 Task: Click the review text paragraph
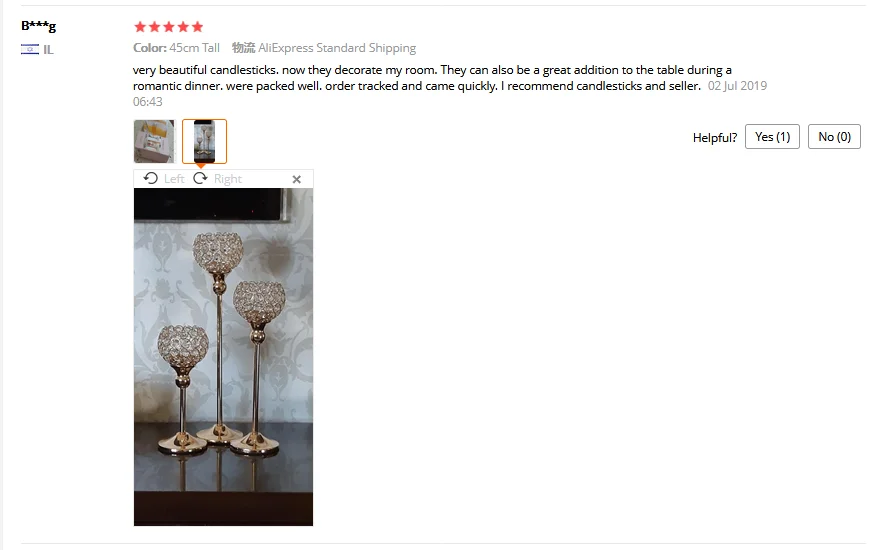432,78
